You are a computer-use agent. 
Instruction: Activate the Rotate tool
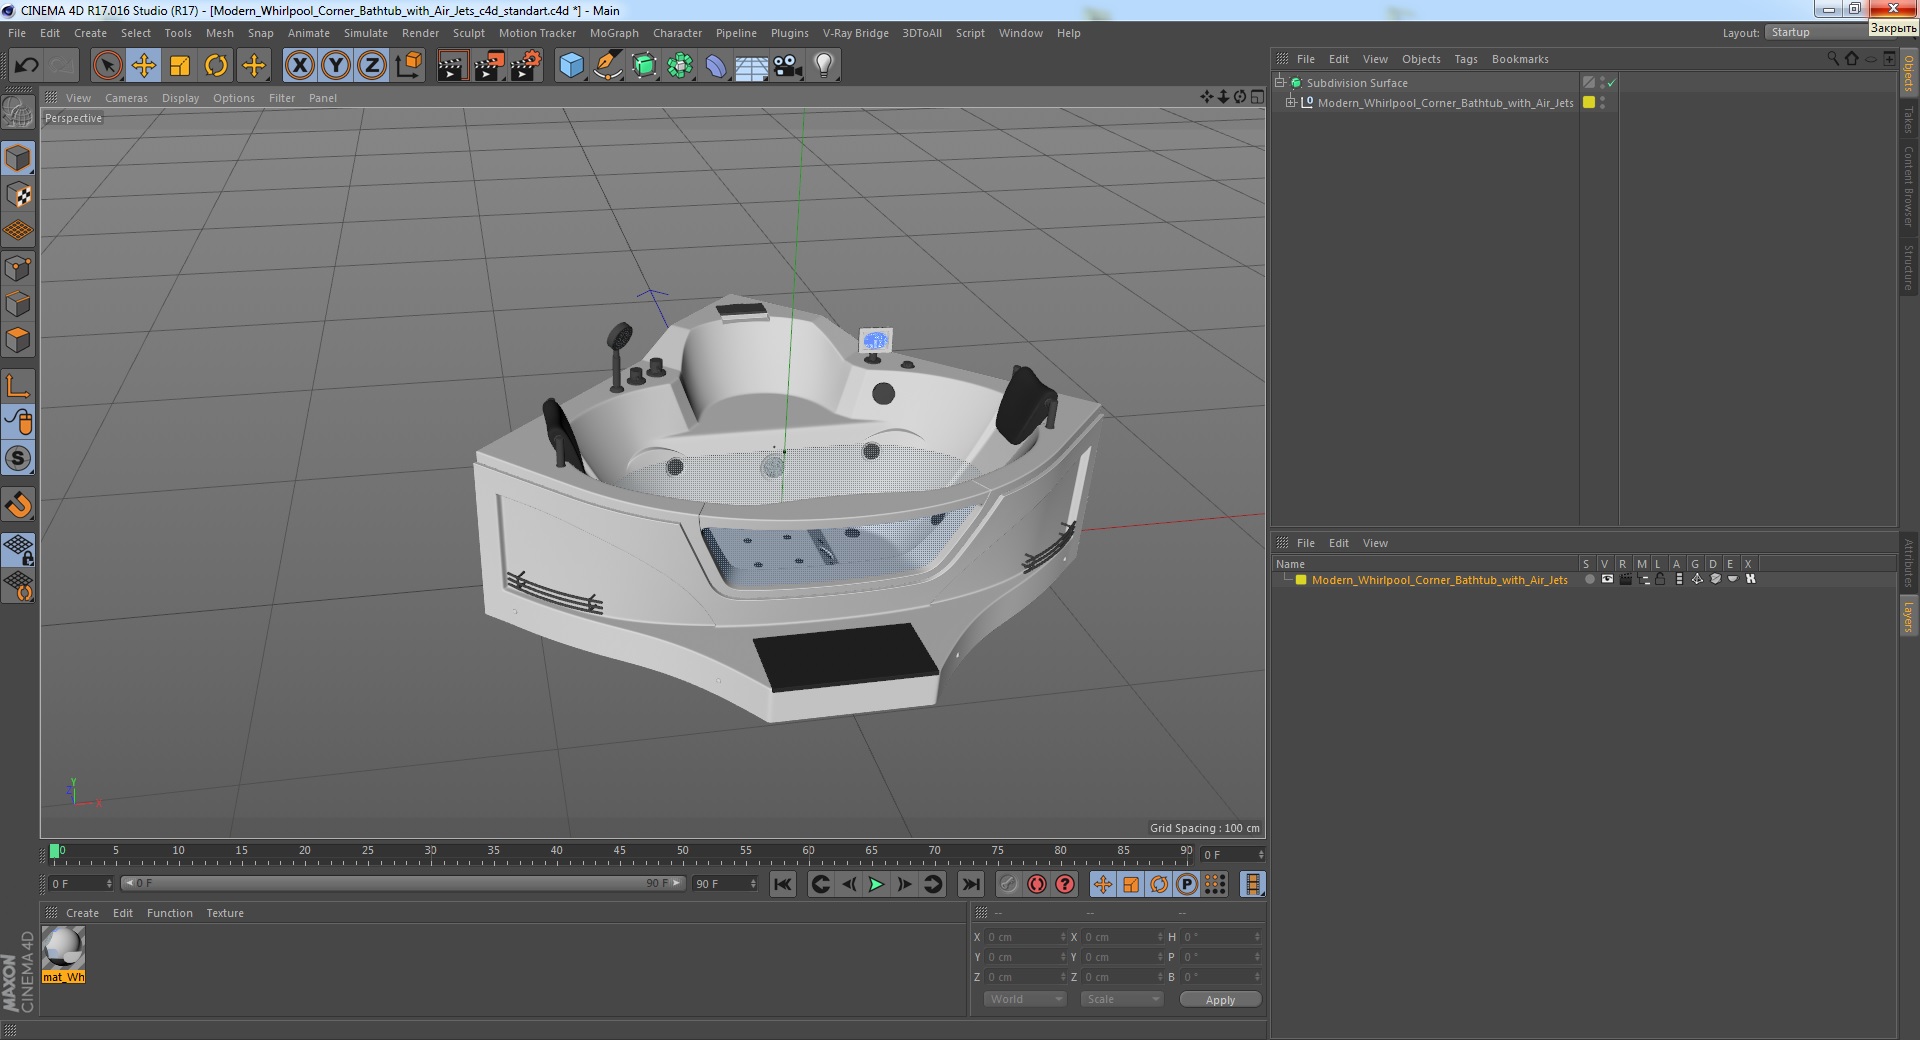pos(216,66)
